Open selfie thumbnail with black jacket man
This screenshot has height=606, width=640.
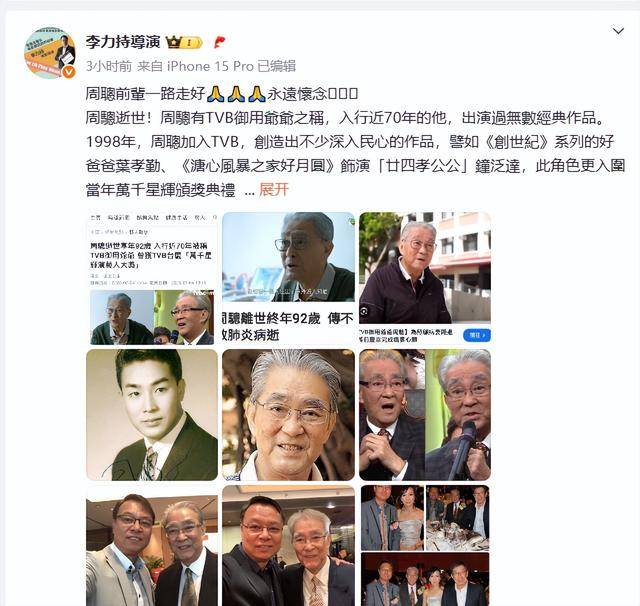289,546
